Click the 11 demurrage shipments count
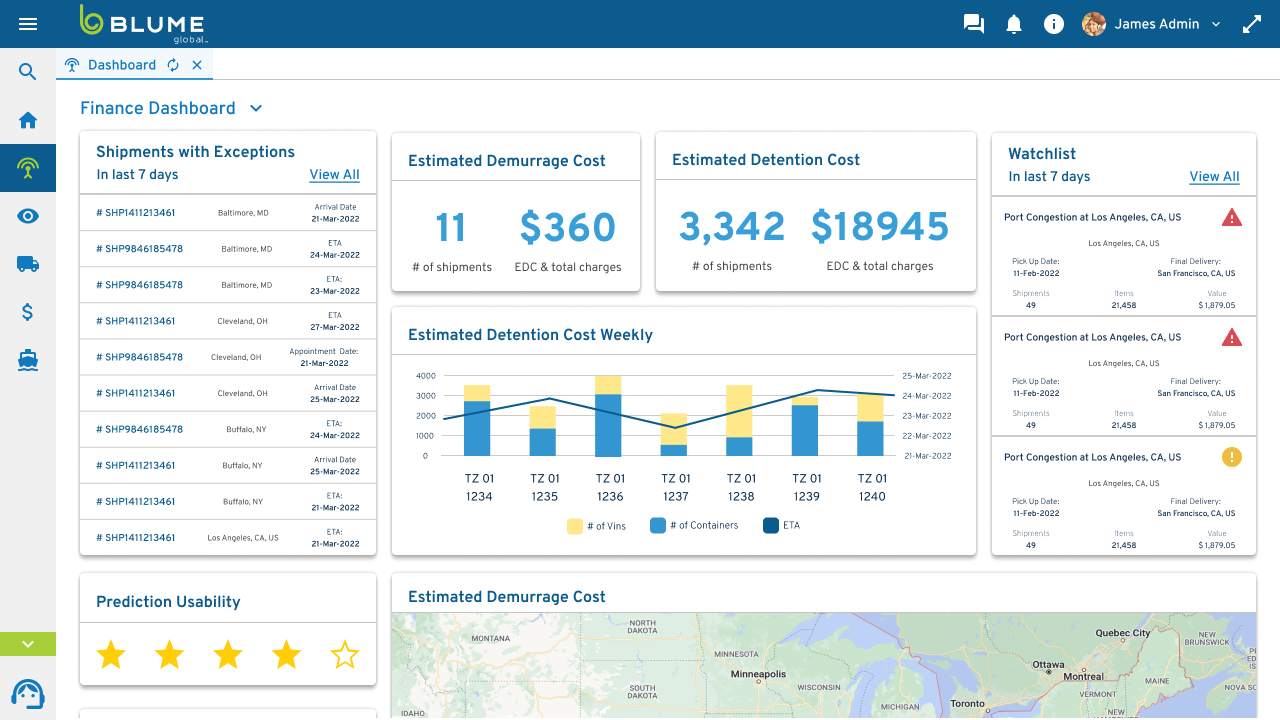The width and height of the screenshot is (1280, 720). 451,228
